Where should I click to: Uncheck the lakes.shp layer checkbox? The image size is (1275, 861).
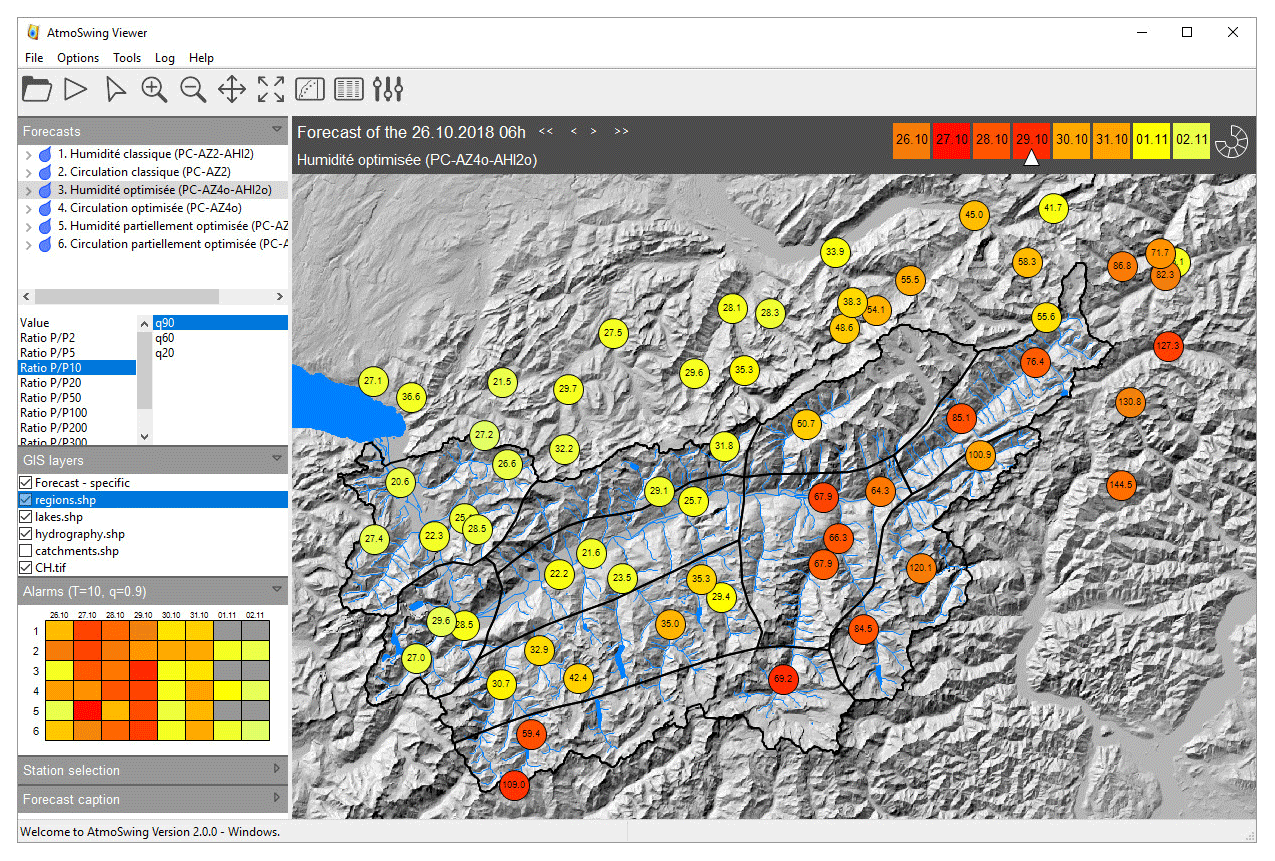26,517
